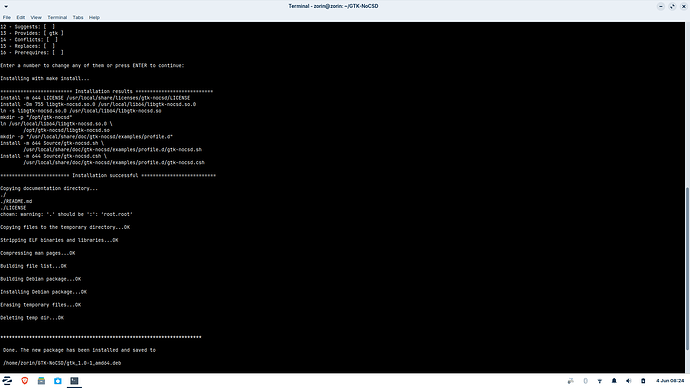Open the file manager taskbar icon

(41, 381)
